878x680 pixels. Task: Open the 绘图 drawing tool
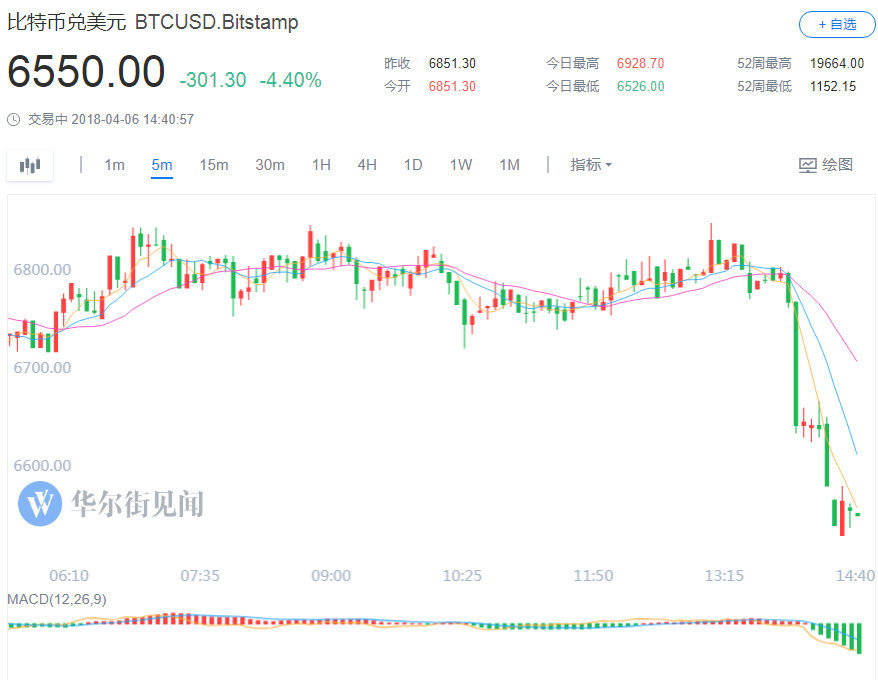tap(826, 165)
